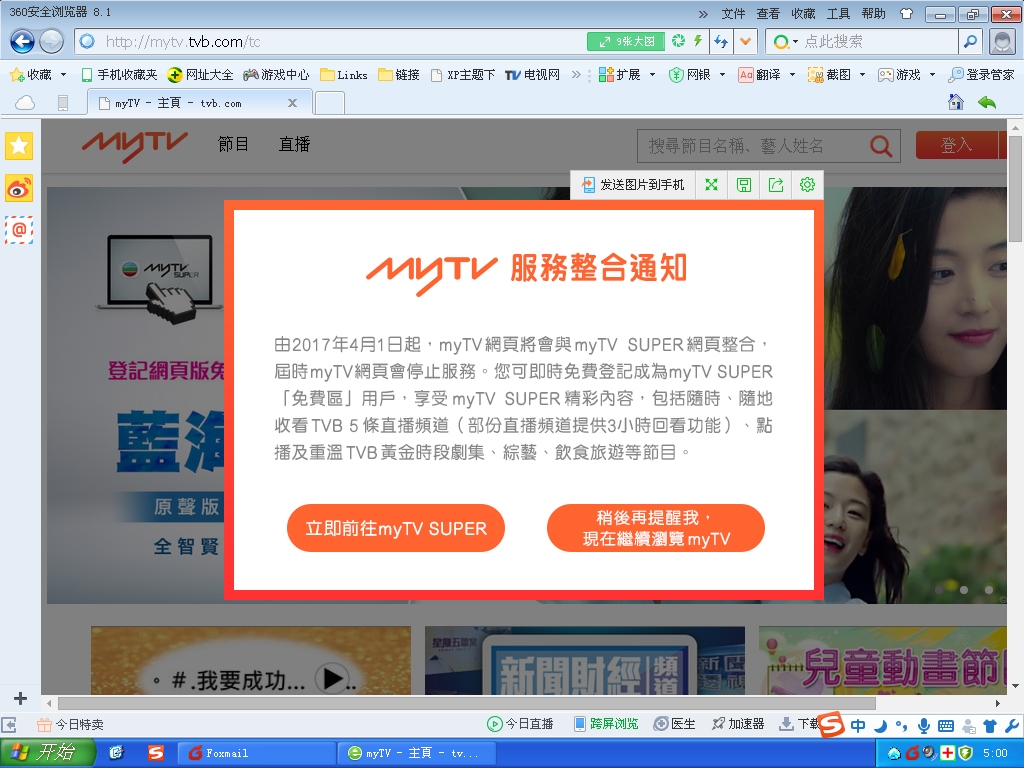Screen dimensions: 1024x768
Task: Click the cloud icon left of tabs
Action: pyautogui.click(x=25, y=103)
